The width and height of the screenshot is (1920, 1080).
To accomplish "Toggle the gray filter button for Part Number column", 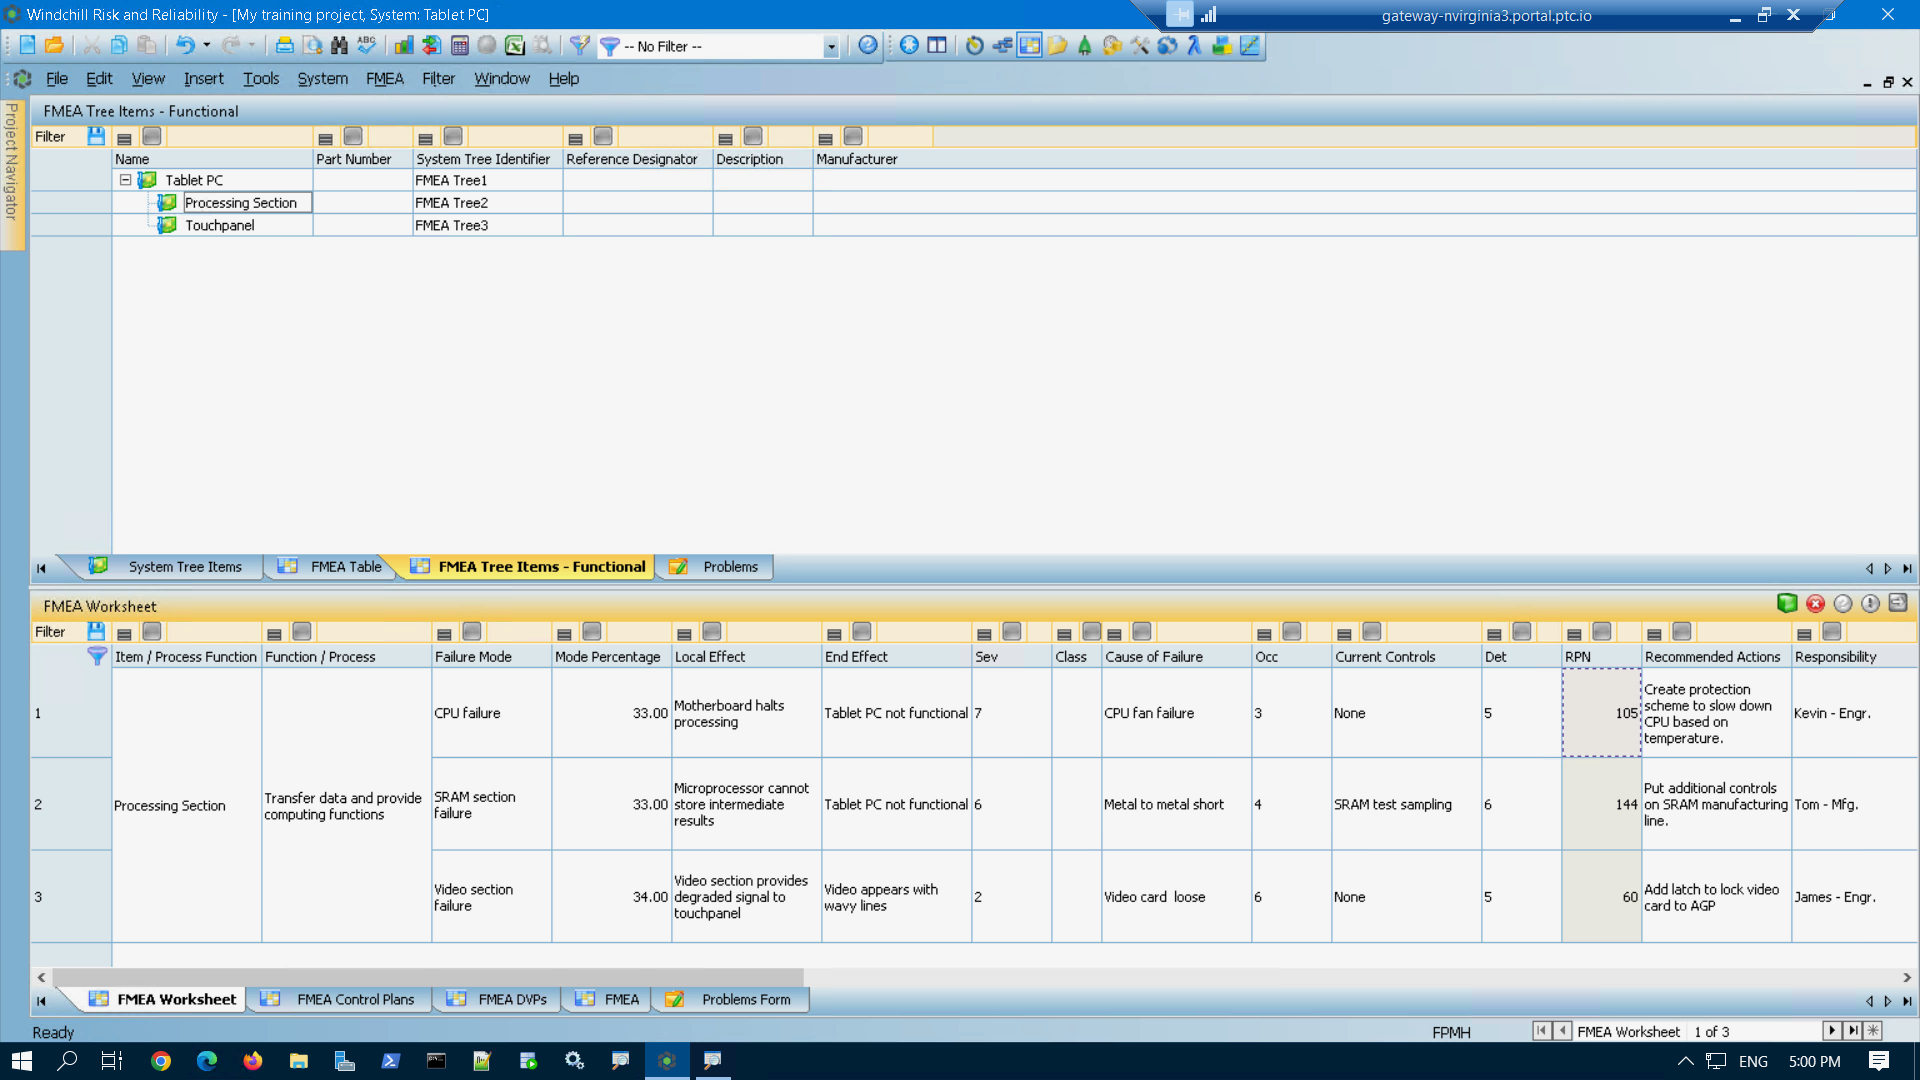I will tap(353, 136).
